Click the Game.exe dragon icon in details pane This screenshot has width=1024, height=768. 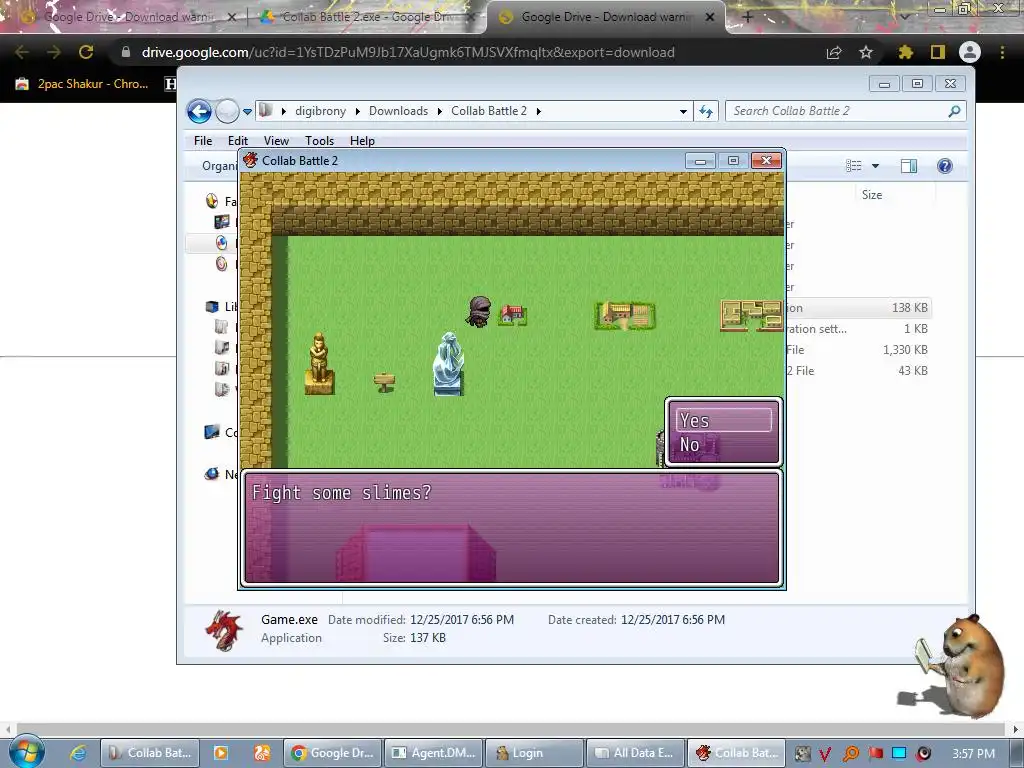pos(223,630)
